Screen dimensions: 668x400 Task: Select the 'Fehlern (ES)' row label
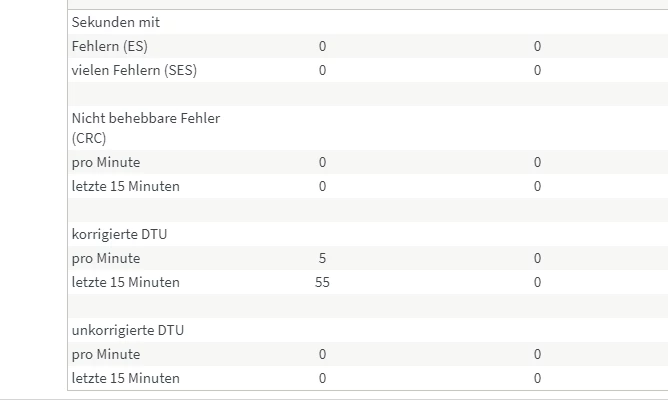pos(110,46)
